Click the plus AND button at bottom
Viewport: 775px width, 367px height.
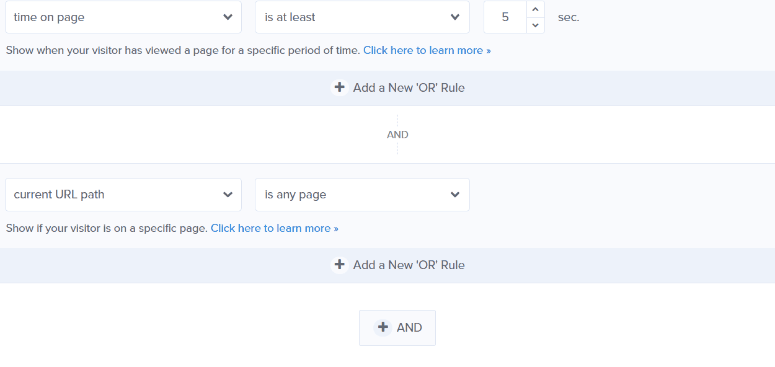coord(397,328)
